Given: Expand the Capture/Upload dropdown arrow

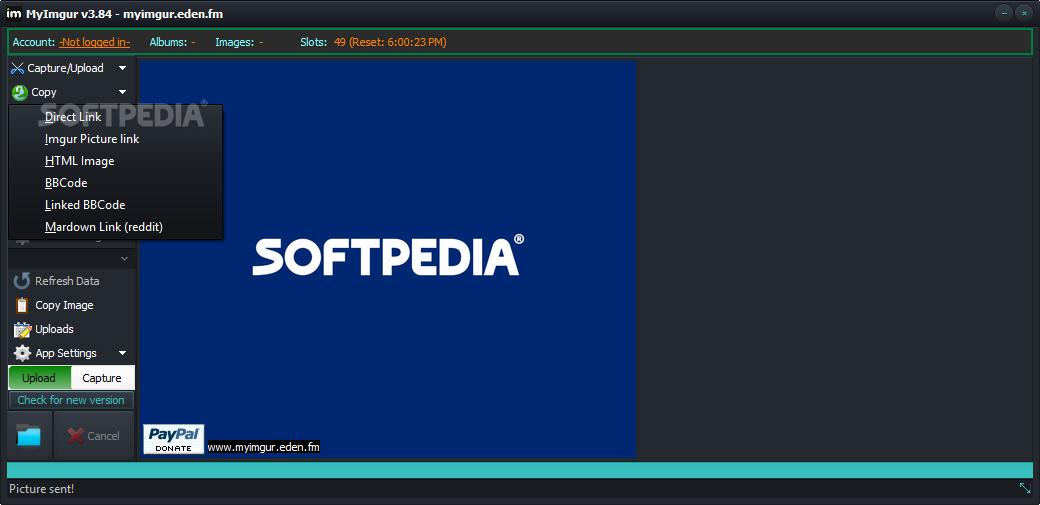Looking at the screenshot, I should pos(122,68).
